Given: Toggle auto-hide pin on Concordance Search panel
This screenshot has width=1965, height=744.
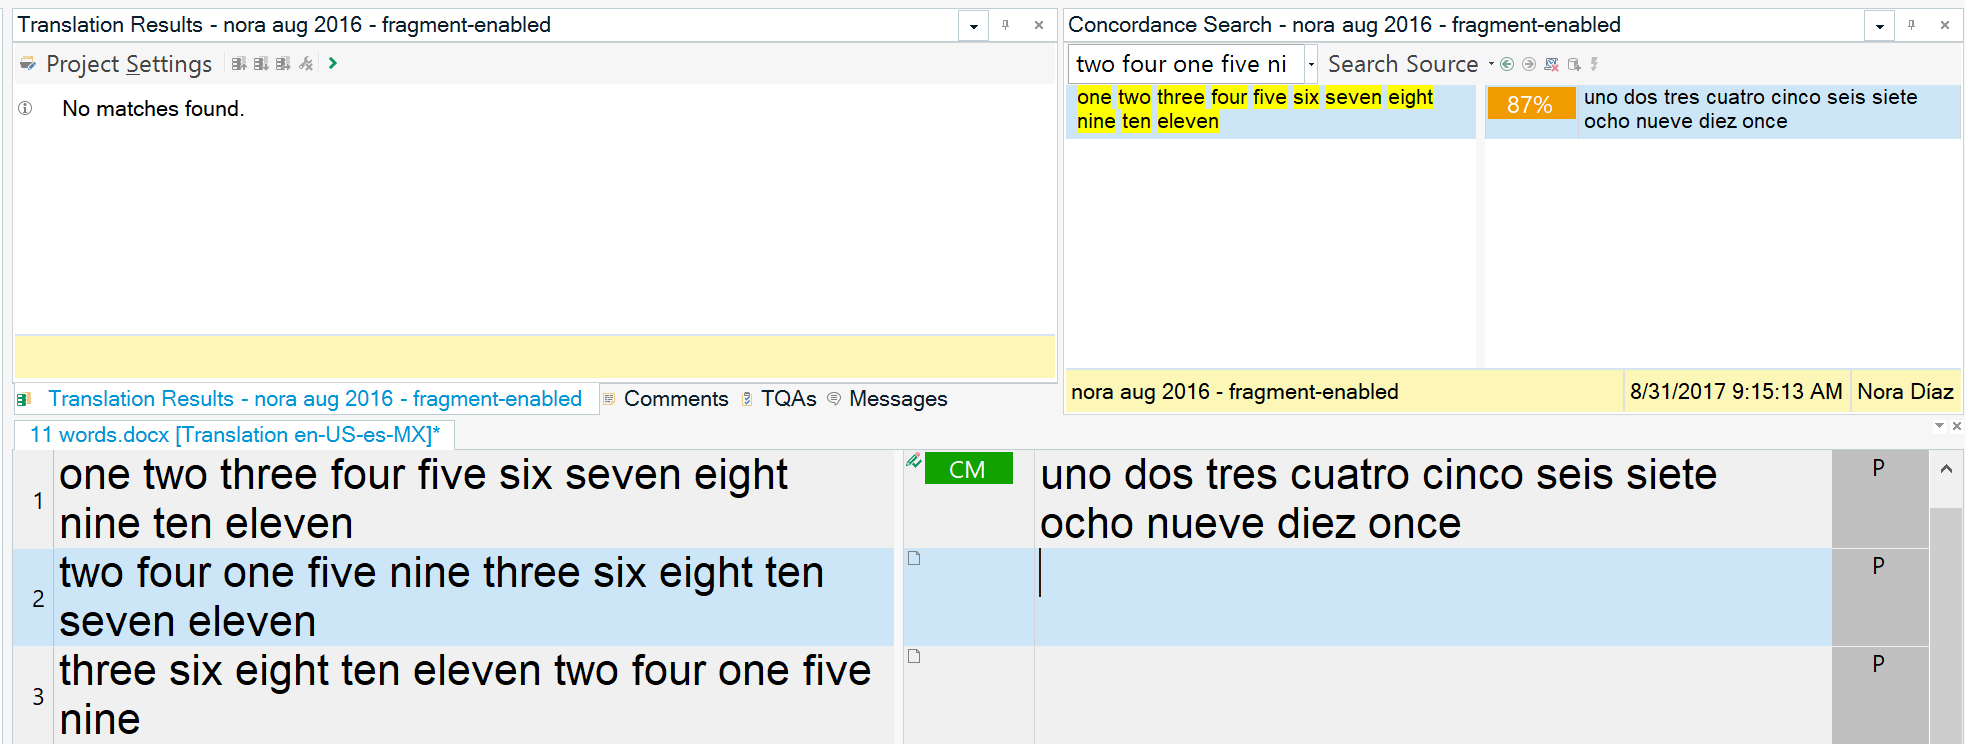Looking at the screenshot, I should pos(1912,25).
